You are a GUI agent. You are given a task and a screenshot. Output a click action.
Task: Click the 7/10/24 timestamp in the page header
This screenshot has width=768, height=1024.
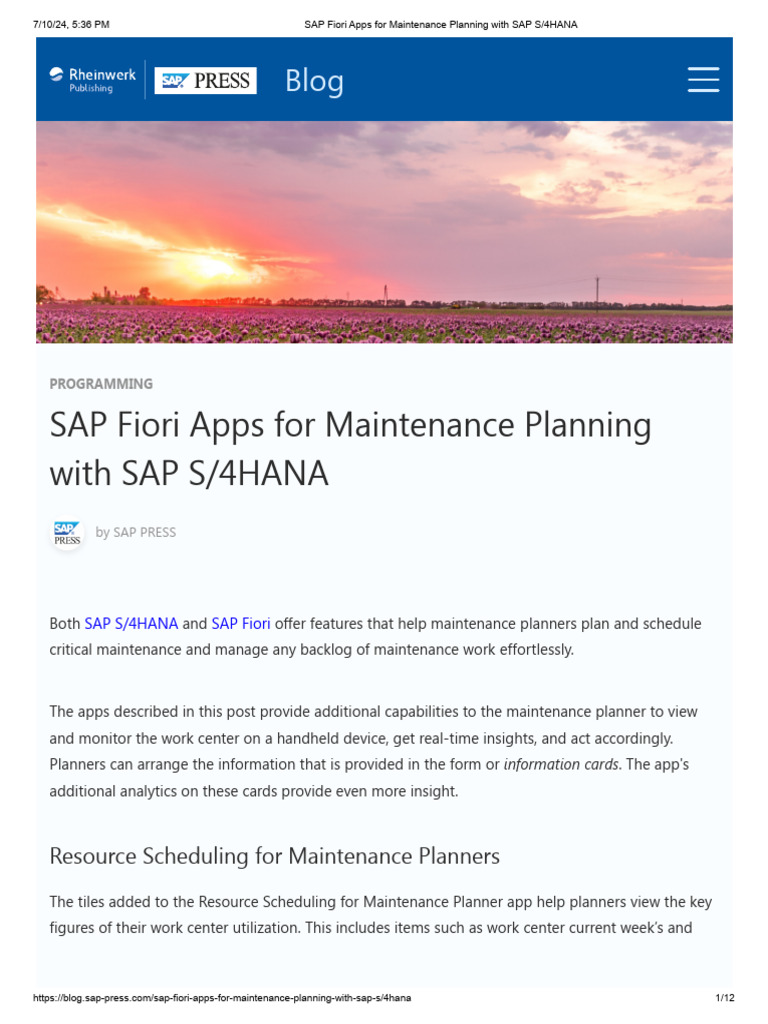pyautogui.click(x=70, y=24)
